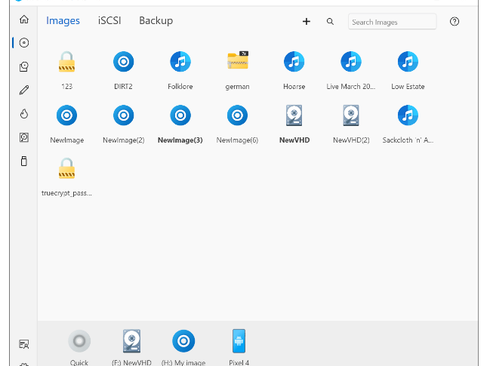Select the Folklore audio image
This screenshot has width=490, height=366.
[x=180, y=70]
